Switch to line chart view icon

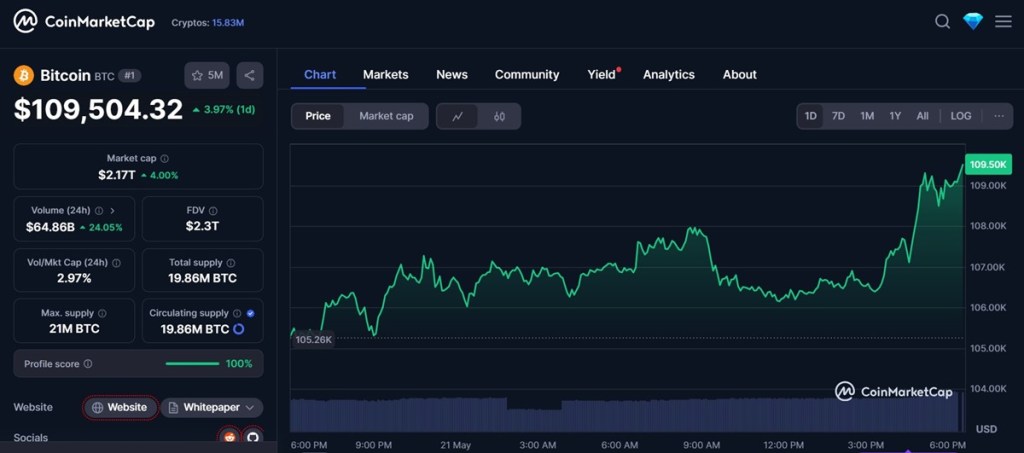[x=458, y=116]
